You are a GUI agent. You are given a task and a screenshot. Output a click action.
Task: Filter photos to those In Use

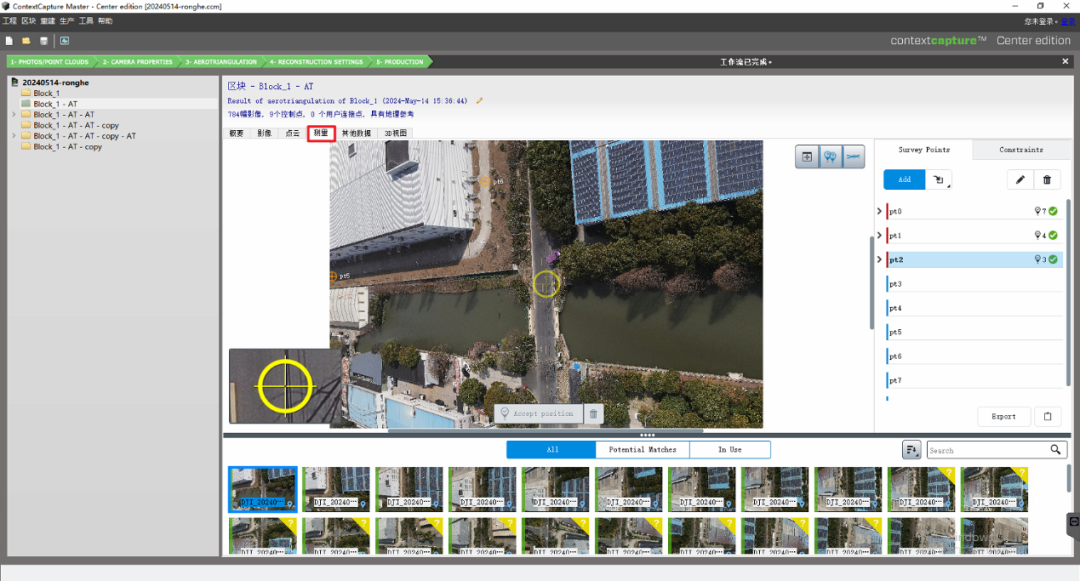point(730,450)
